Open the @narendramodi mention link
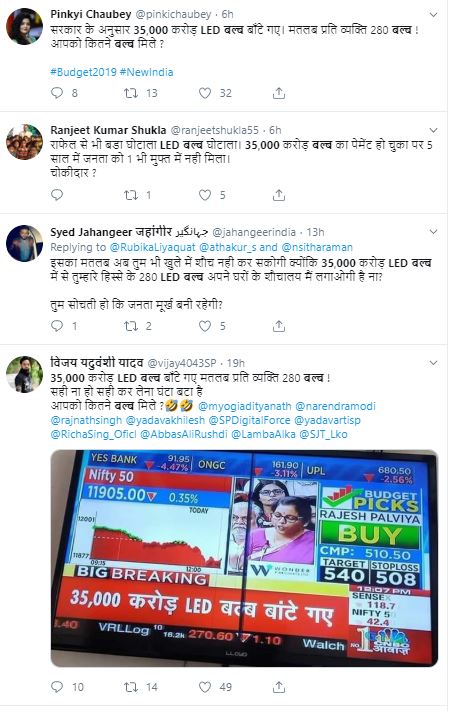The width and height of the screenshot is (455, 711). pyautogui.click(x=335, y=406)
